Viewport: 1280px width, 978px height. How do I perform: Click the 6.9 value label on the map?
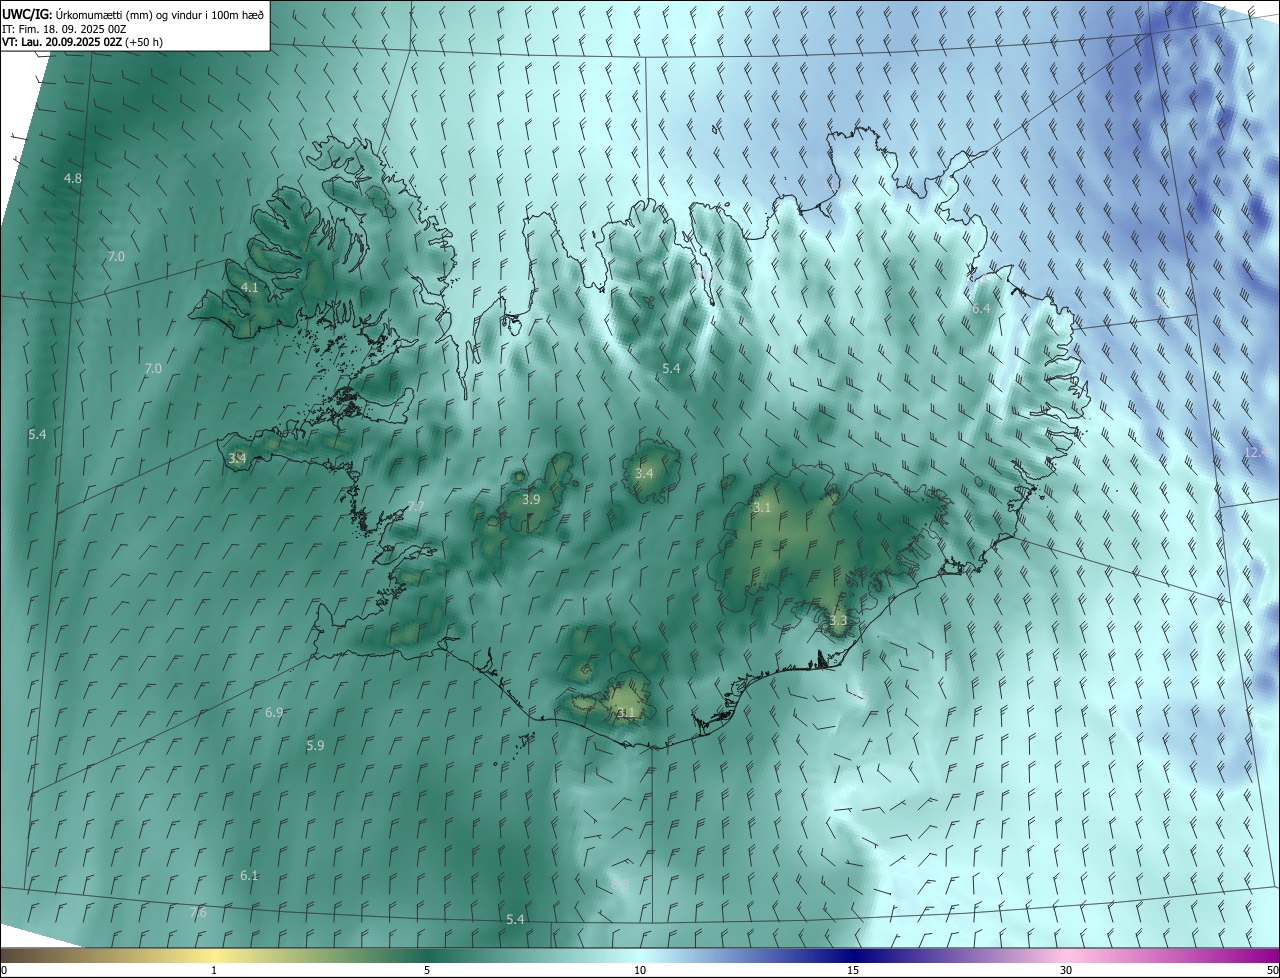[x=274, y=713]
